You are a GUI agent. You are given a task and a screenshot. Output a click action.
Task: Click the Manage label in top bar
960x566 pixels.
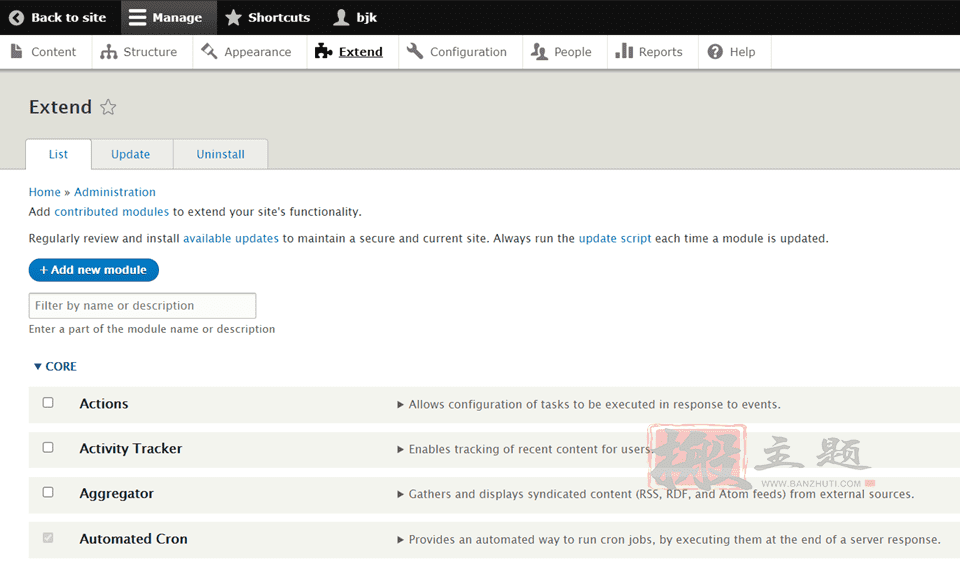click(177, 18)
